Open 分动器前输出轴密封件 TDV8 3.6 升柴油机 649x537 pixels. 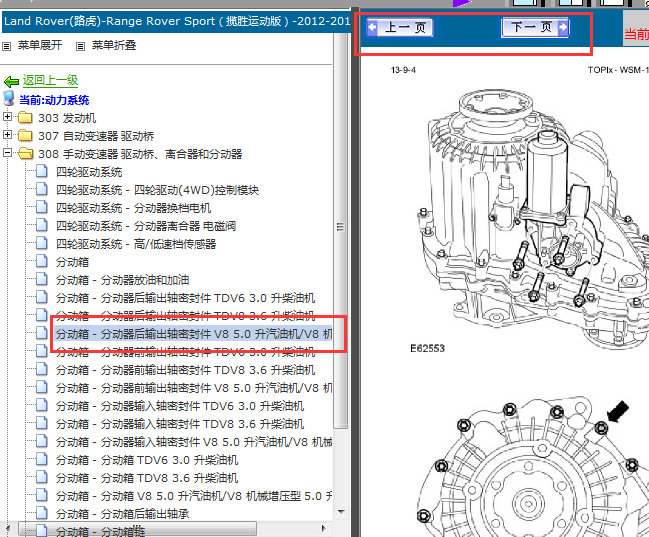tap(185, 370)
